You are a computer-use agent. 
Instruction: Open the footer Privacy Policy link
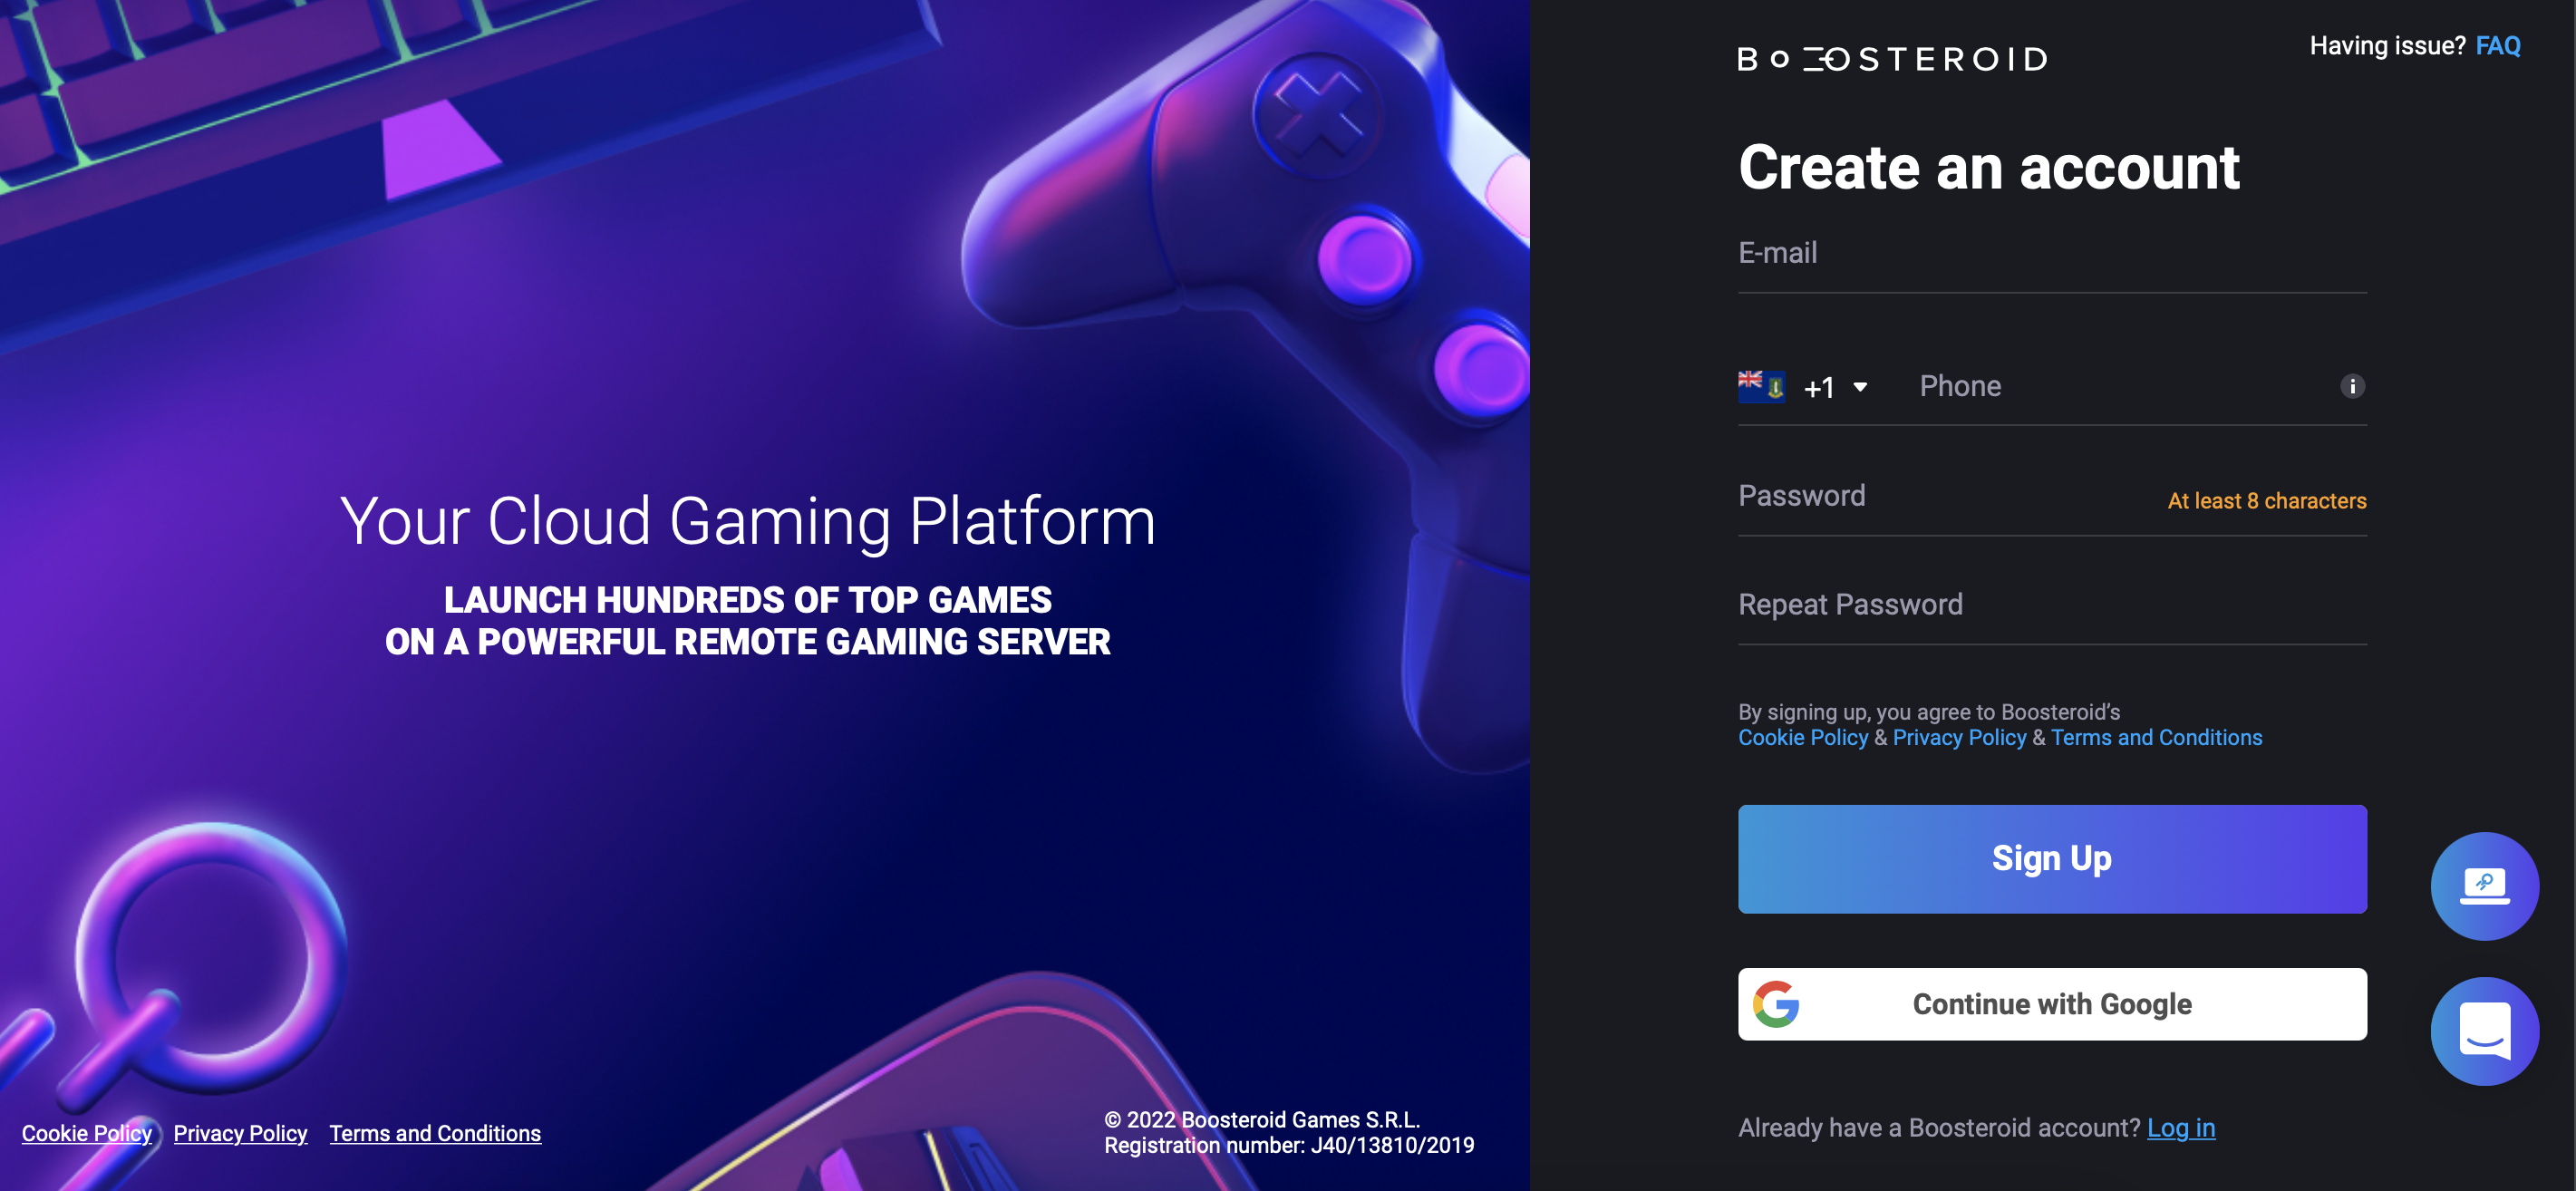(240, 1133)
